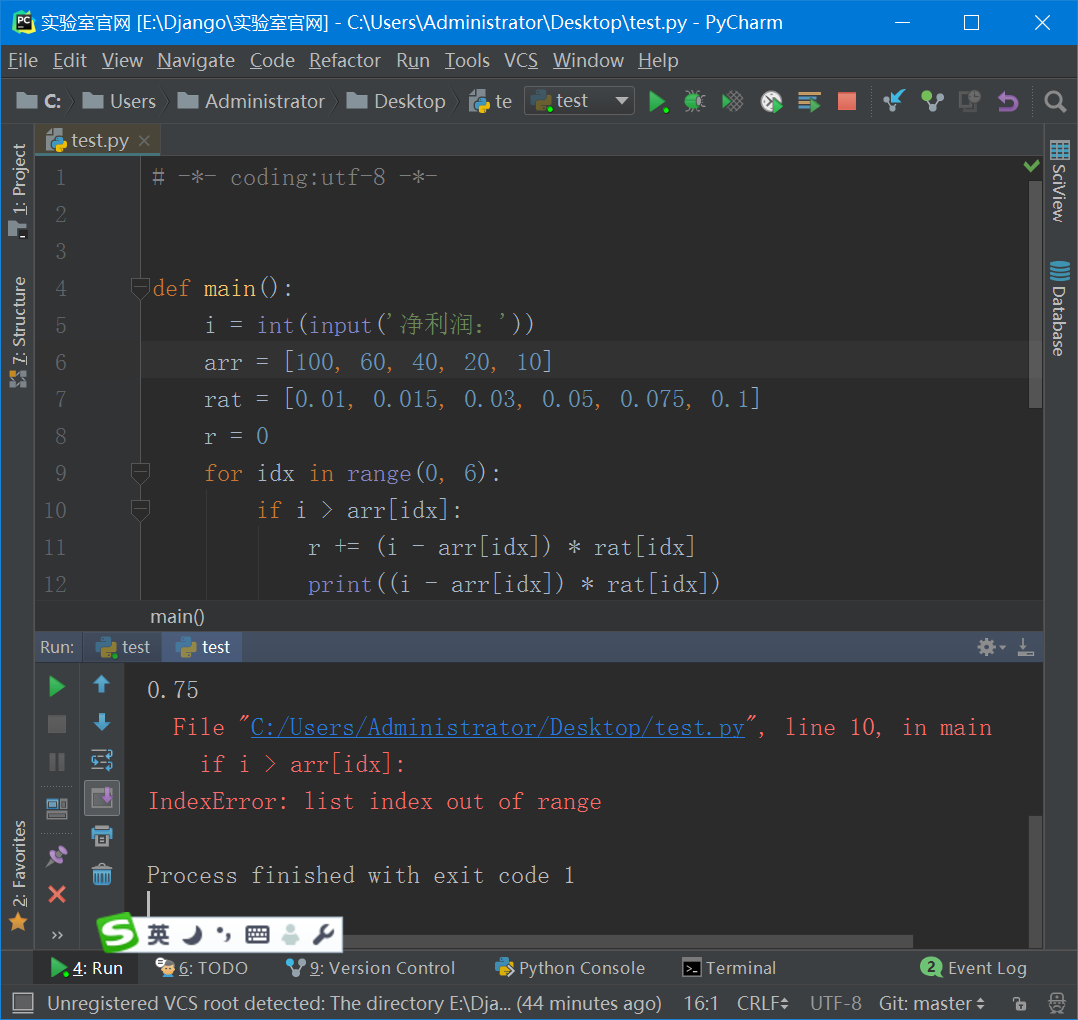Image resolution: width=1078 pixels, height=1020 pixels.
Task: Open the Sogou input wrench tools
Action: pyautogui.click(x=323, y=934)
